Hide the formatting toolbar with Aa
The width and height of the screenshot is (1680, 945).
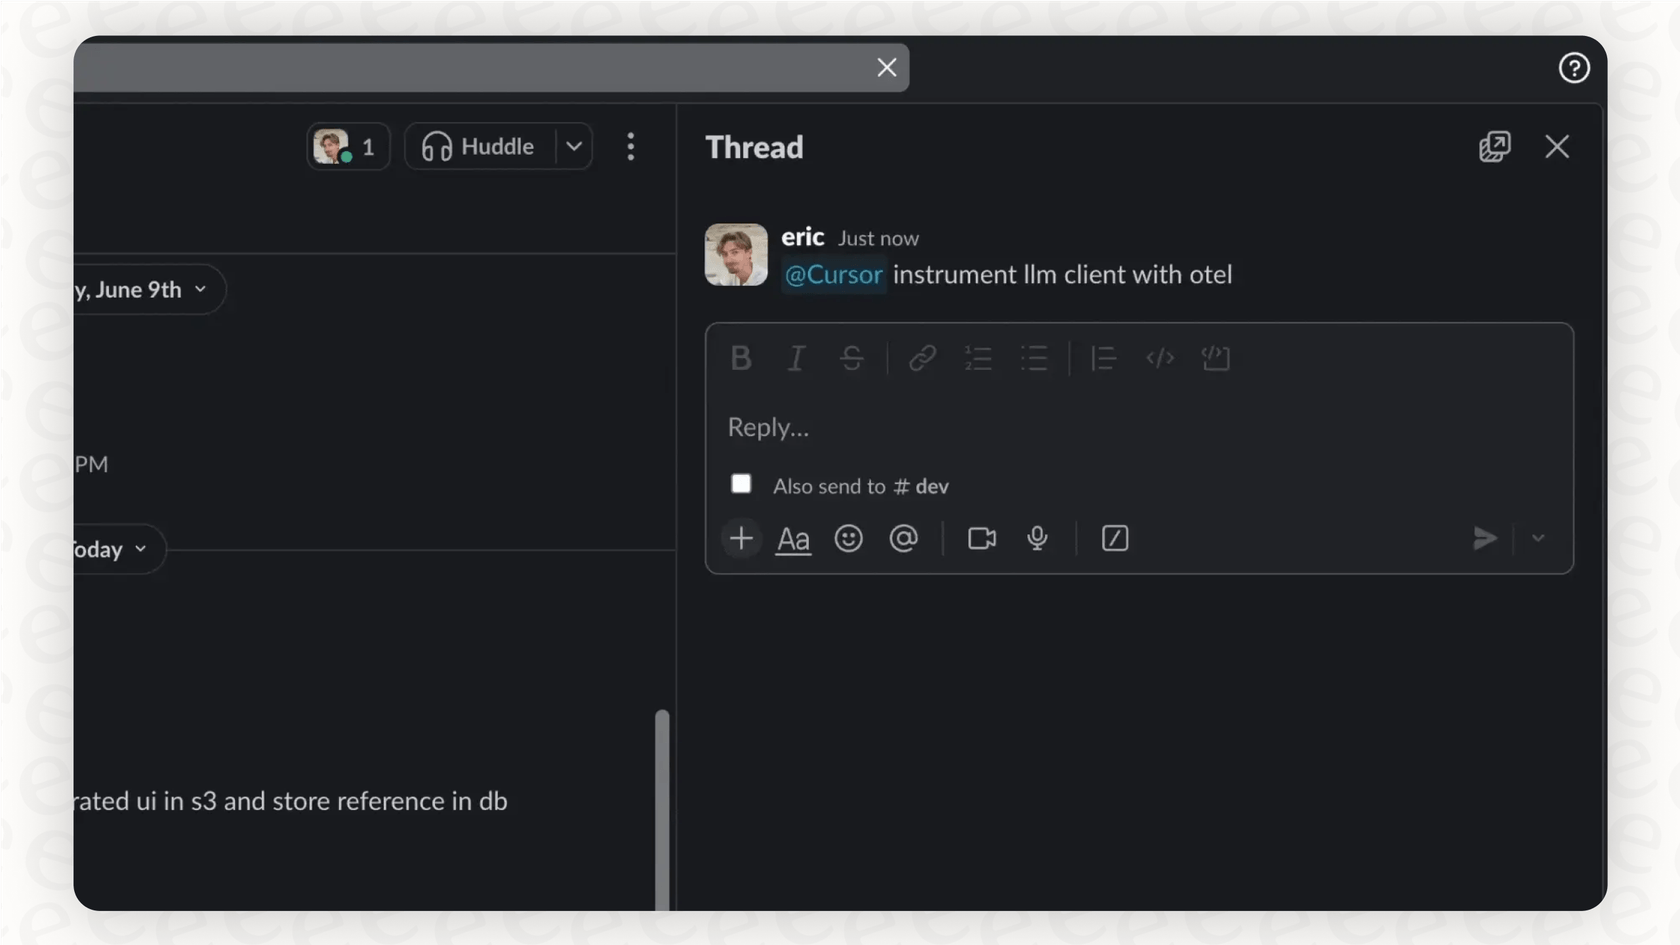[x=792, y=538]
